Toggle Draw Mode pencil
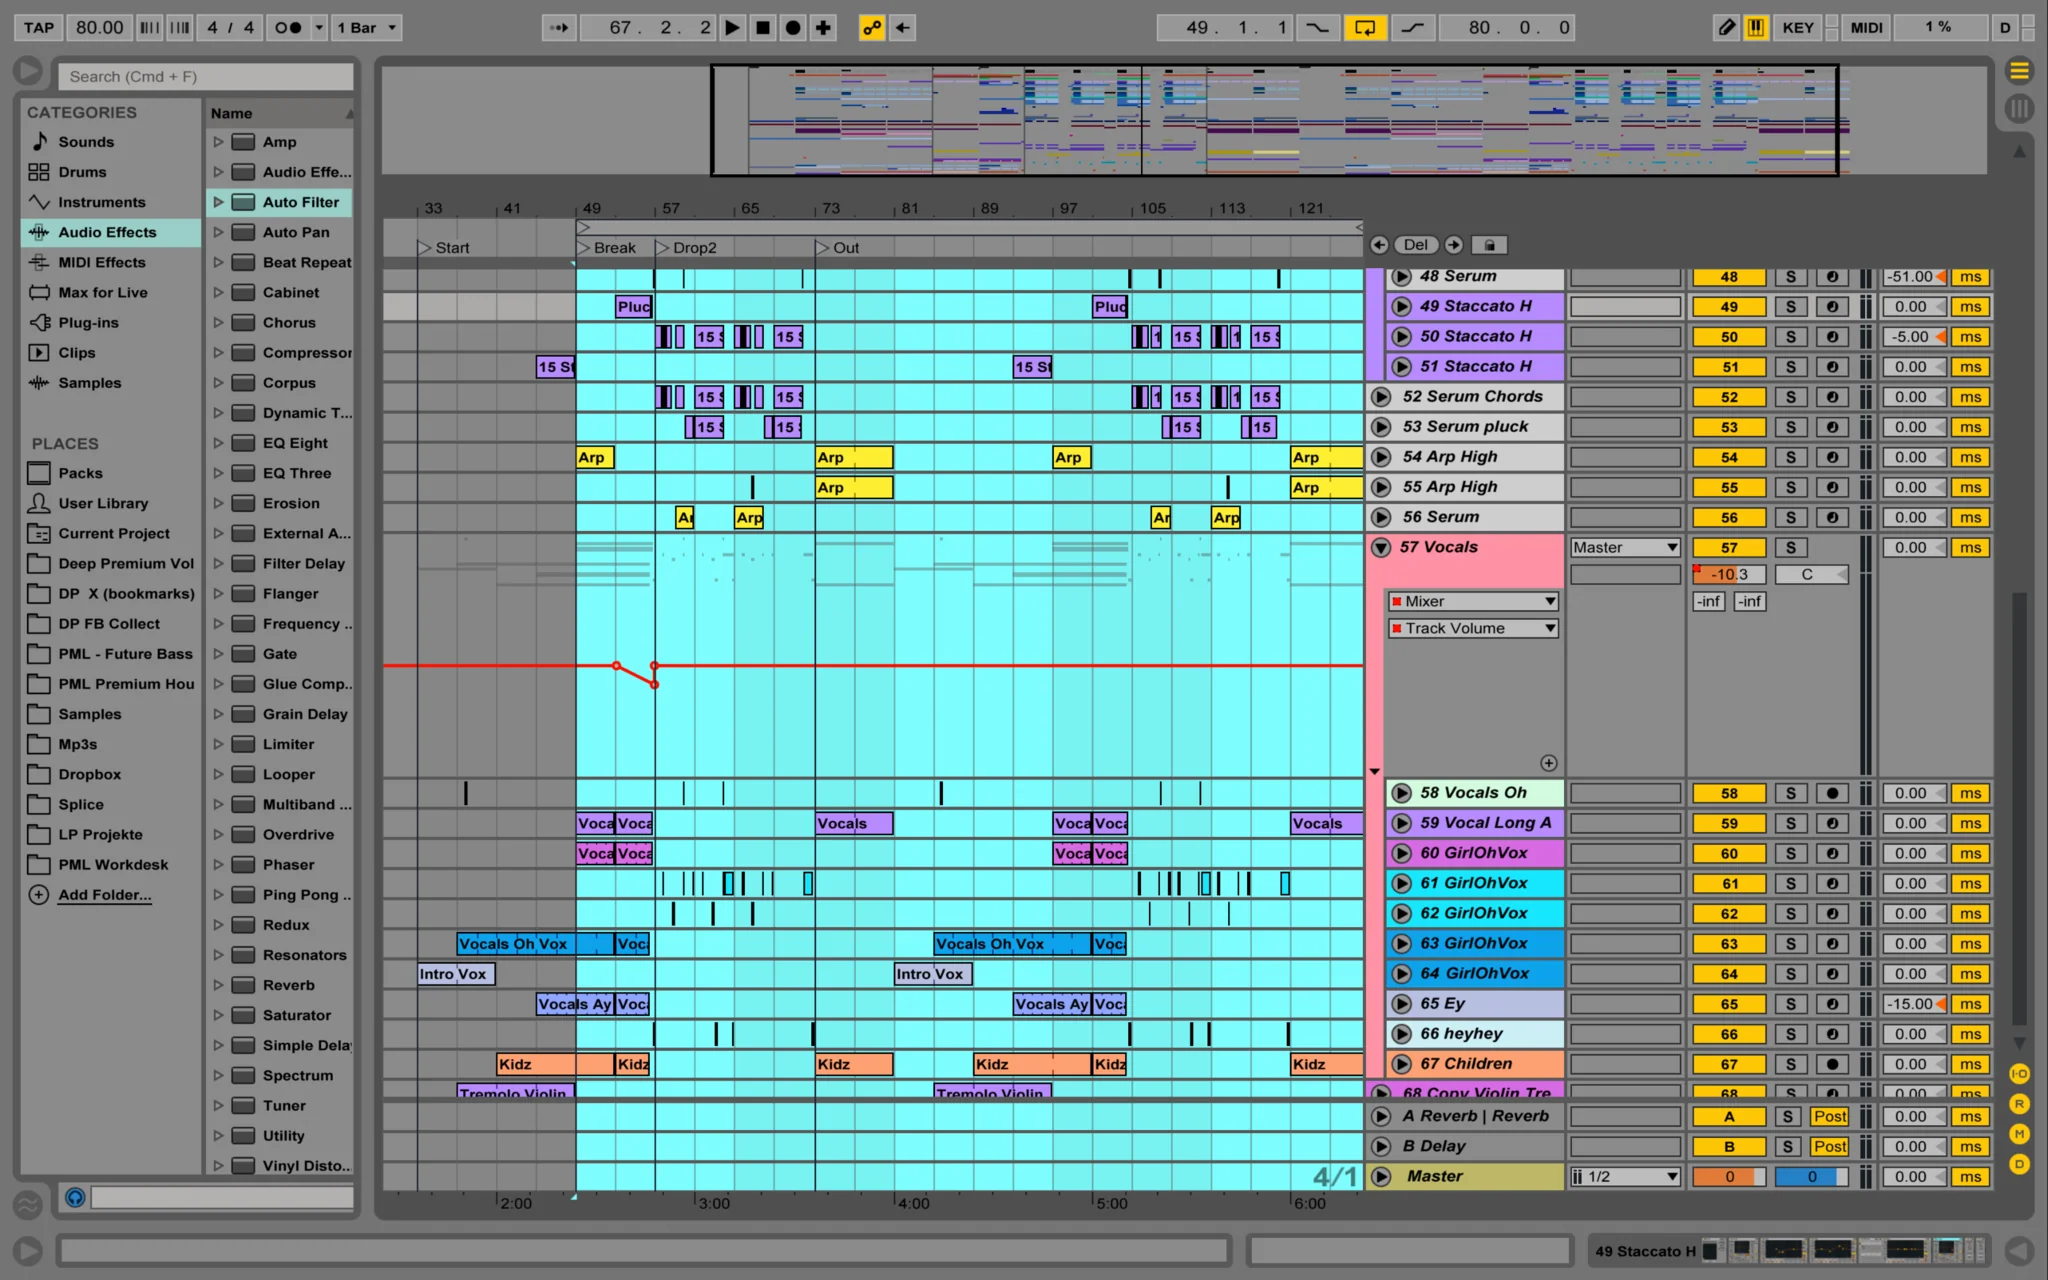 [x=1726, y=28]
